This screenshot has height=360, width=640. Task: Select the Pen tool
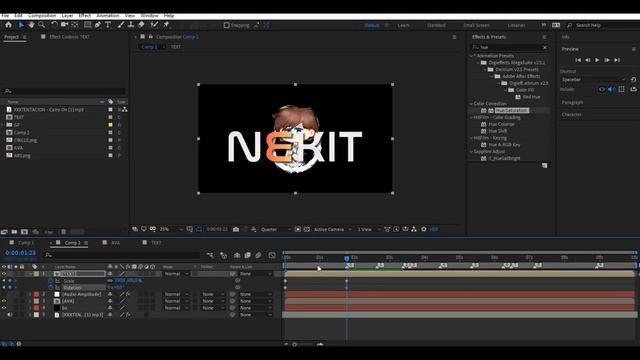click(x=98, y=25)
